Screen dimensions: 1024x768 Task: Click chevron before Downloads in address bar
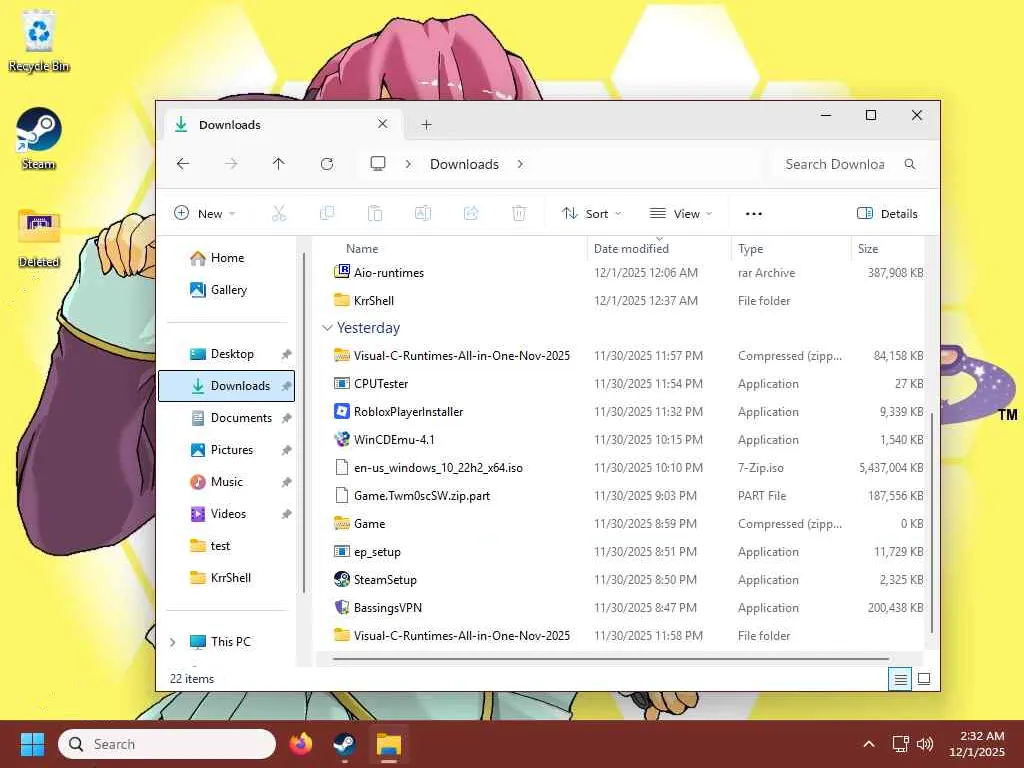pos(408,164)
